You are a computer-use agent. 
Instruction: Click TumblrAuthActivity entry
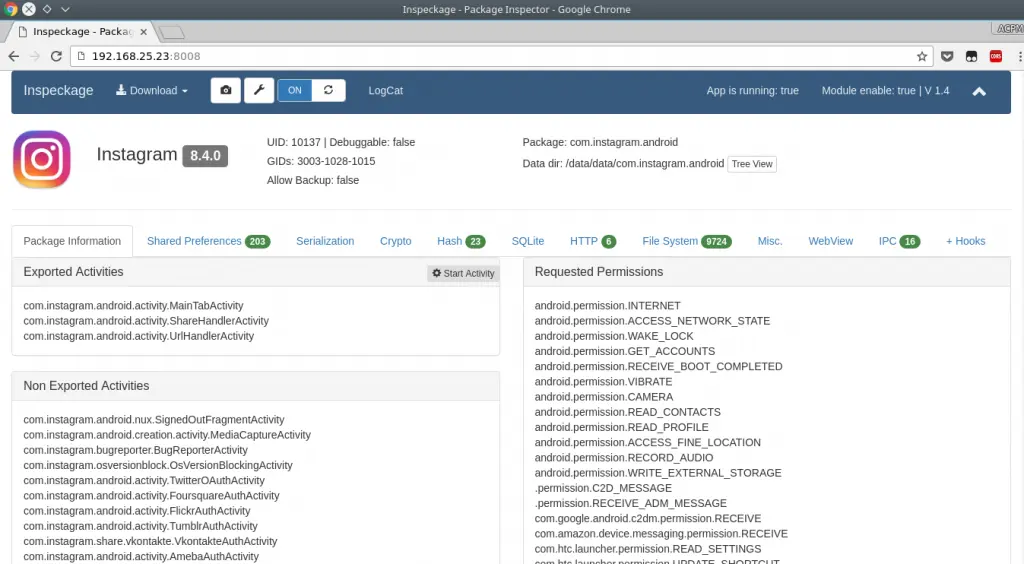(140, 525)
